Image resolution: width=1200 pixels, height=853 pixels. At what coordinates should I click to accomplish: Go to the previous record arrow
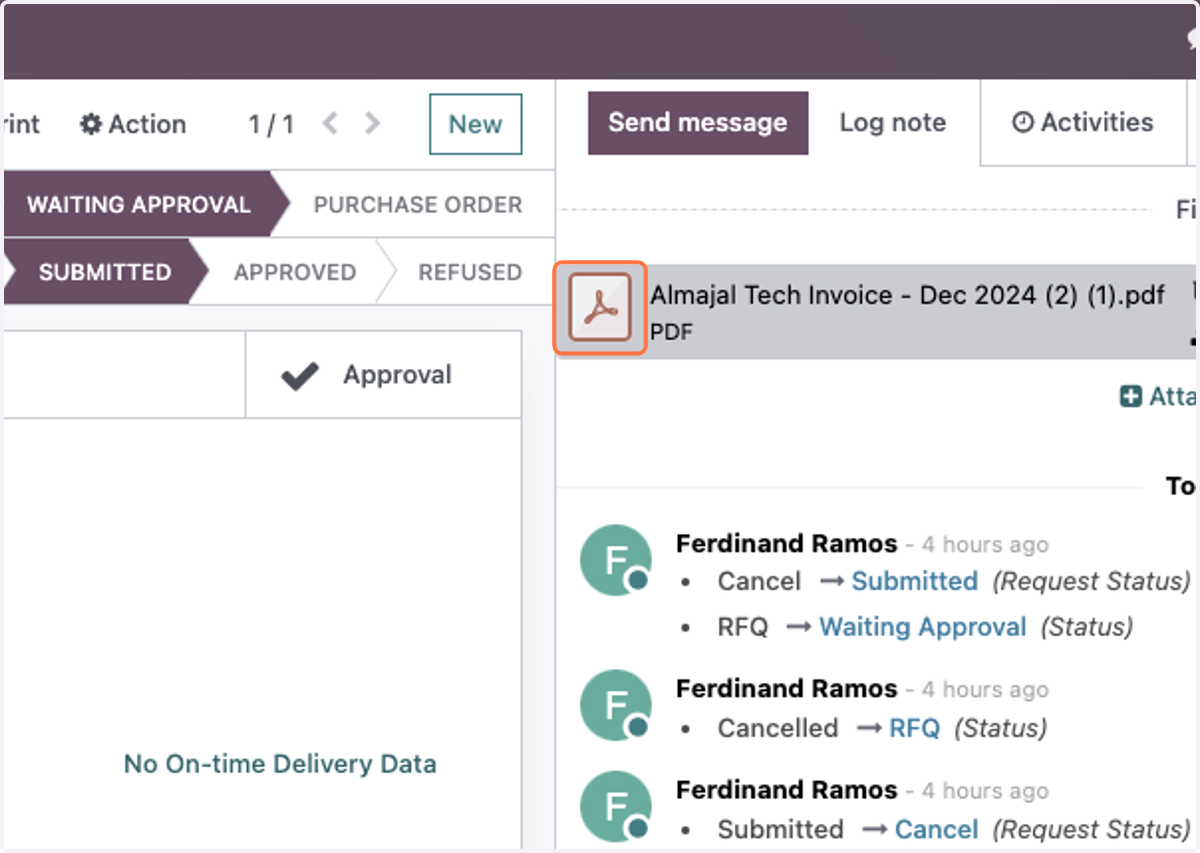tap(330, 123)
